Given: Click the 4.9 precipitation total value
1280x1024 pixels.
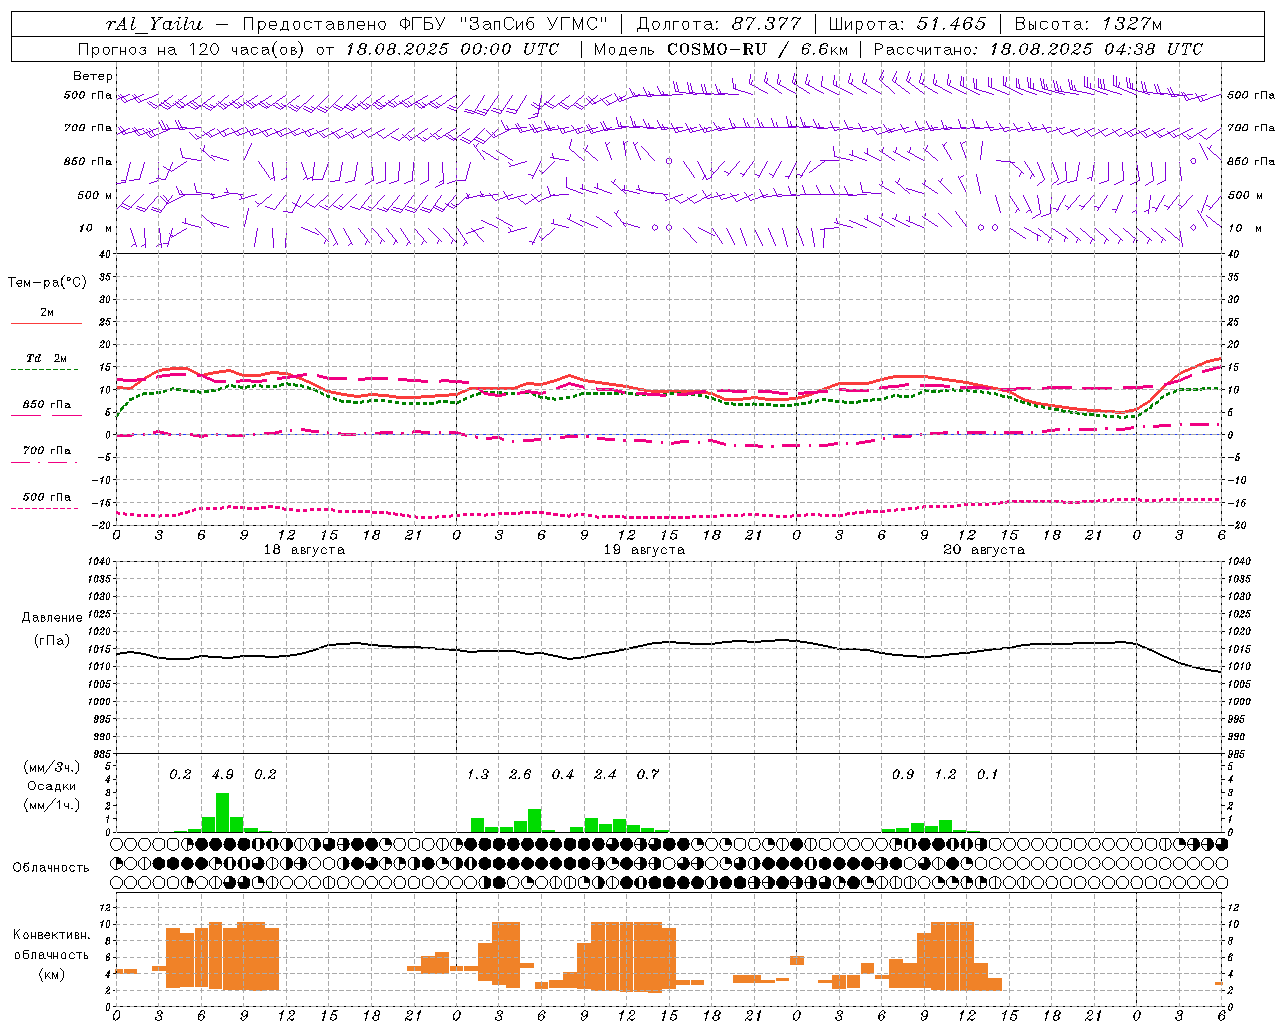Looking at the screenshot, I should tap(222, 774).
